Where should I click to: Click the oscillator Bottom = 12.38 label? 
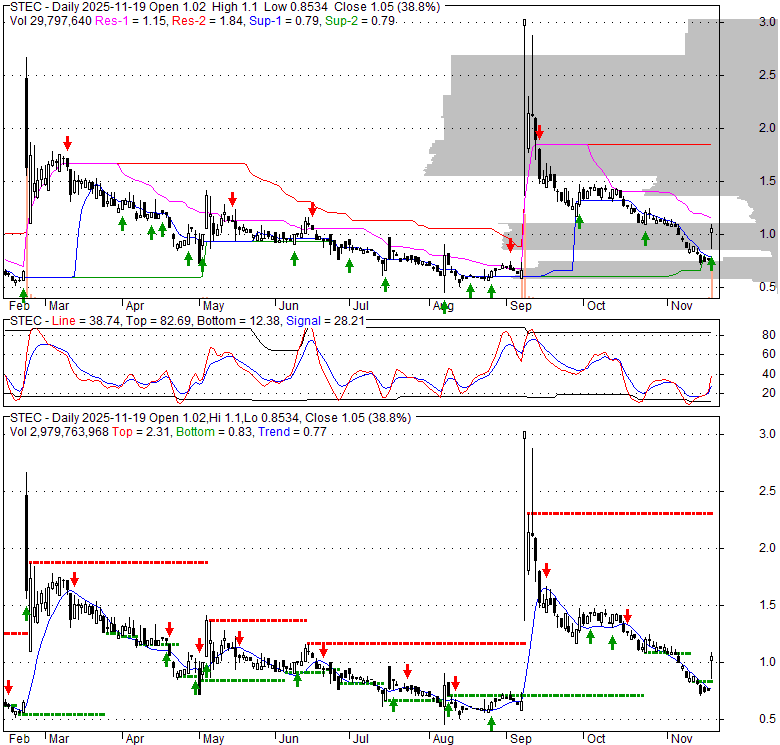pyautogui.click(x=239, y=321)
